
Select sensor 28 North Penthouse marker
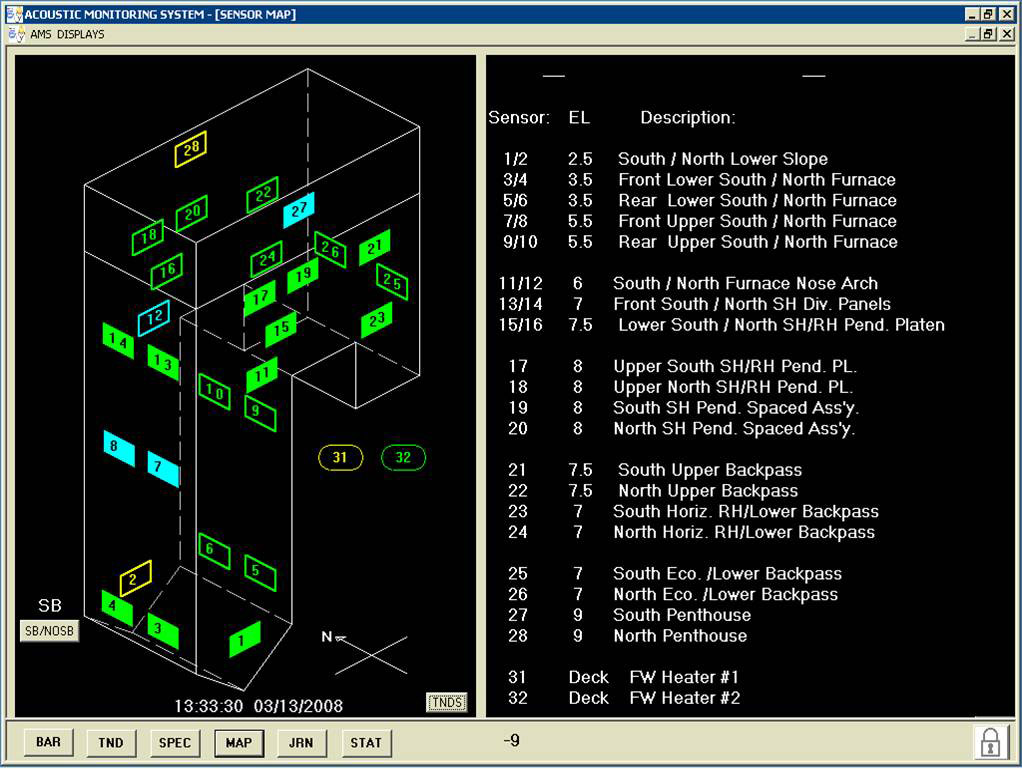pyautogui.click(x=191, y=147)
